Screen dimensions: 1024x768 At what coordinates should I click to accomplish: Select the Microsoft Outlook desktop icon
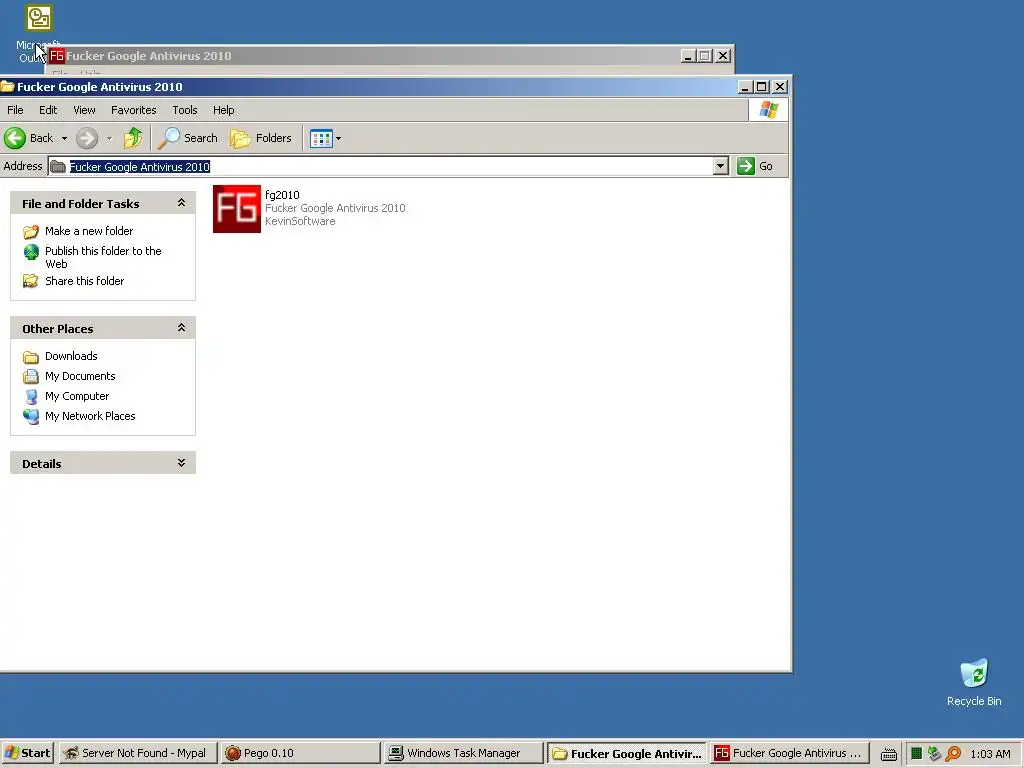click(38, 34)
